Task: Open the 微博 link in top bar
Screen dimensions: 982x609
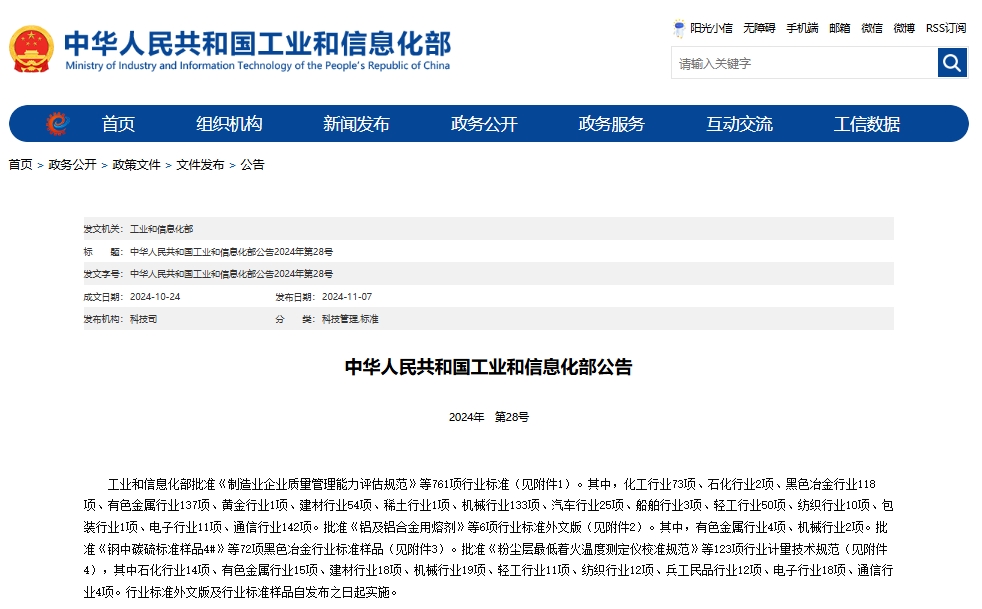Action: [904, 28]
